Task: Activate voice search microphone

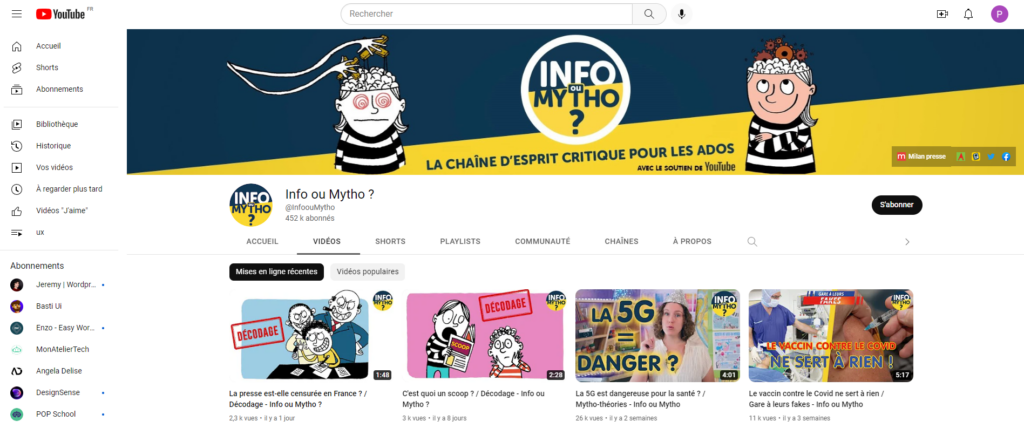Action: 681,14
